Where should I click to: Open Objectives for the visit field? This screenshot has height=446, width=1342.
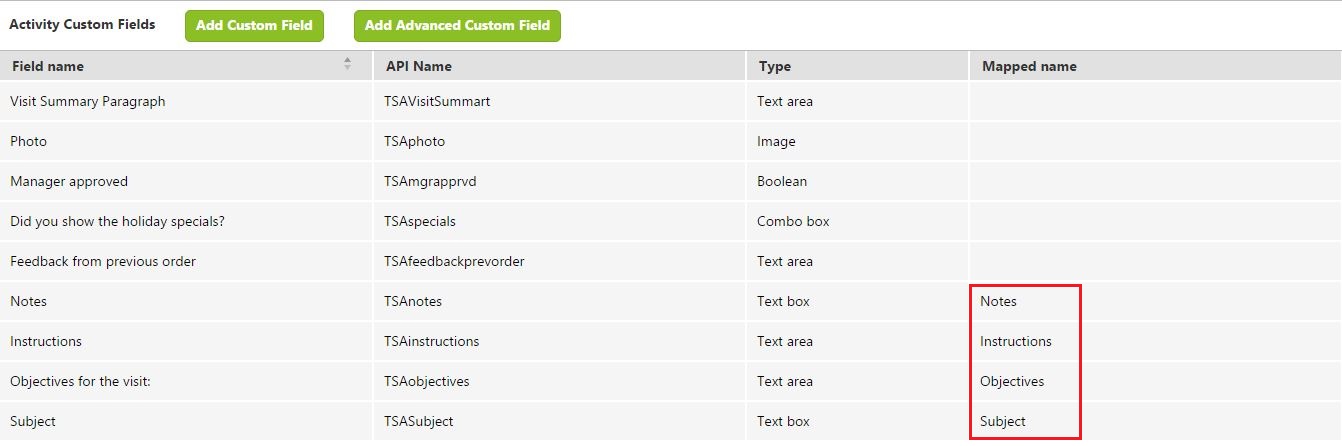[80, 381]
